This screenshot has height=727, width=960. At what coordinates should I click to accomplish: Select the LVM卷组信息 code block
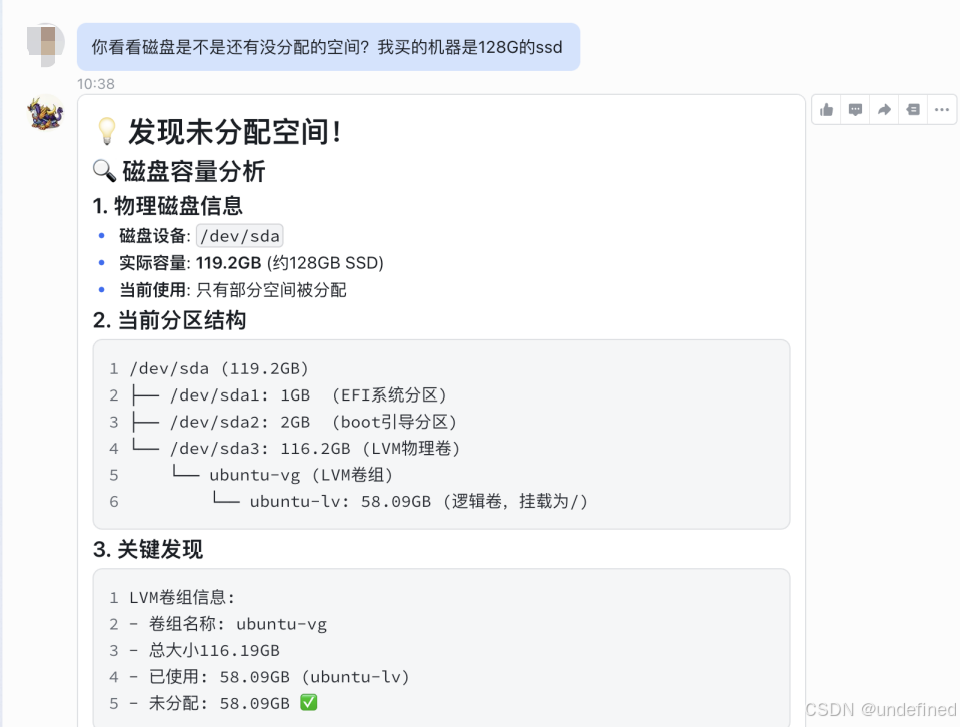point(440,650)
